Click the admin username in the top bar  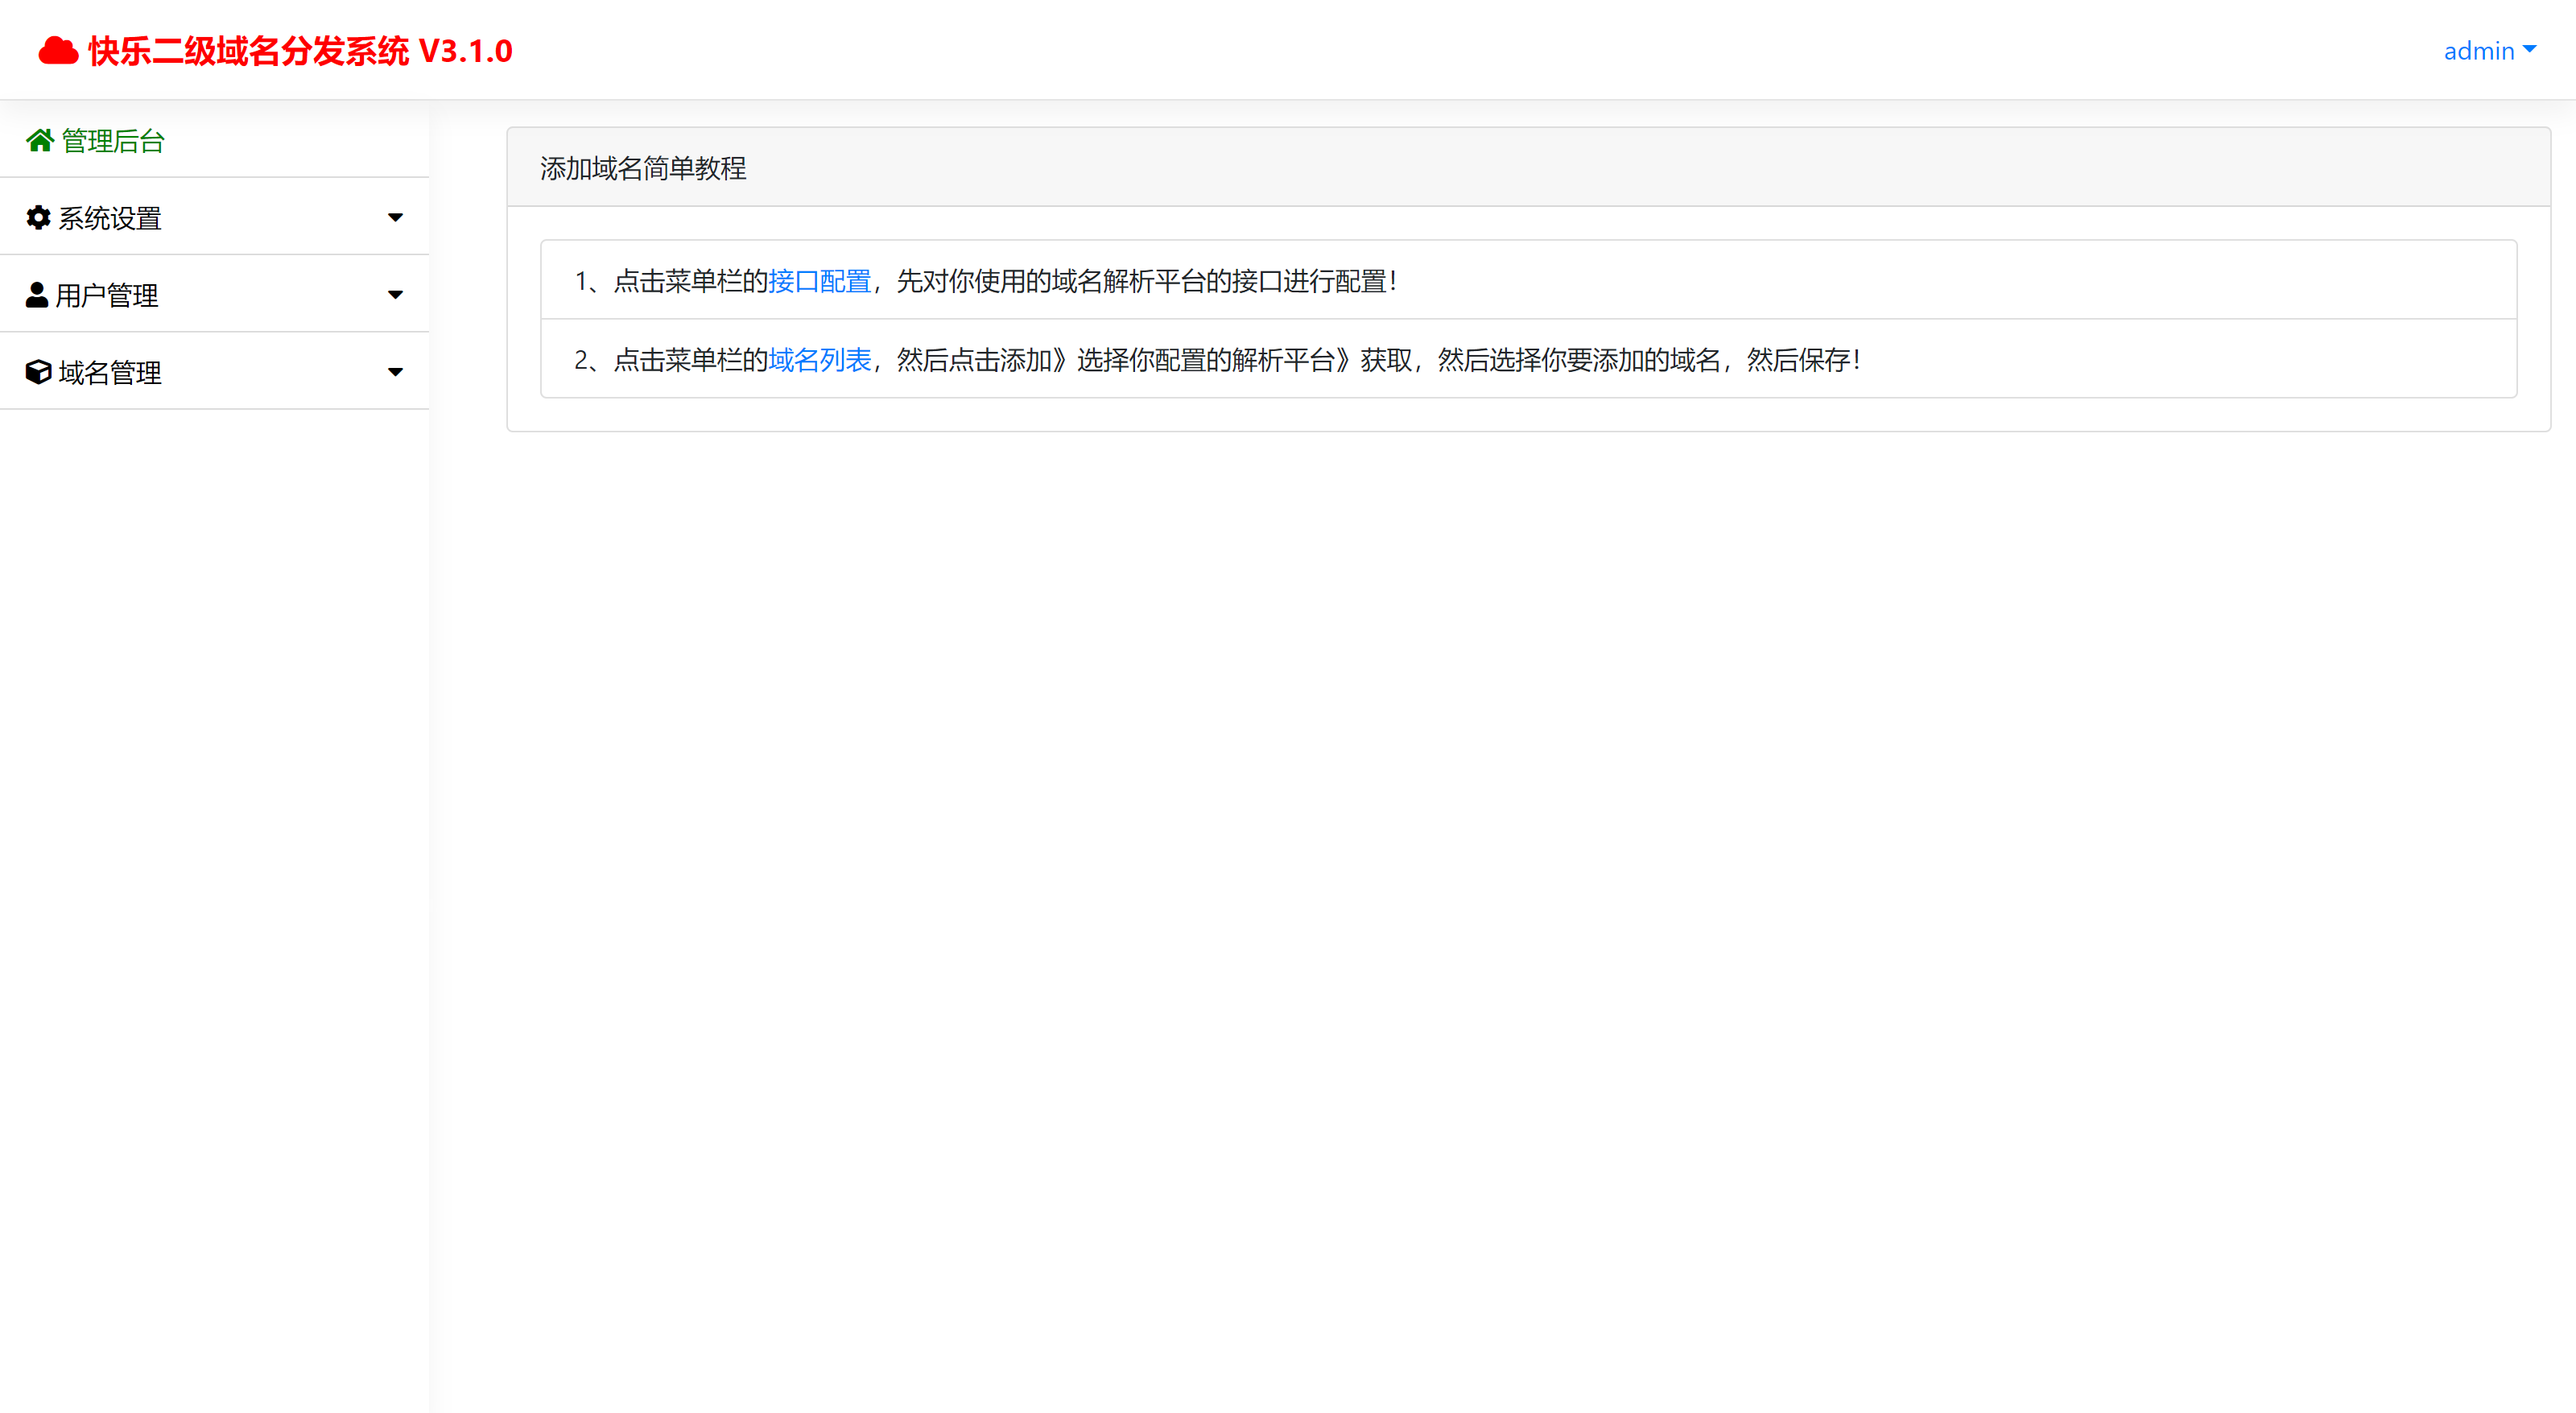click(2478, 50)
